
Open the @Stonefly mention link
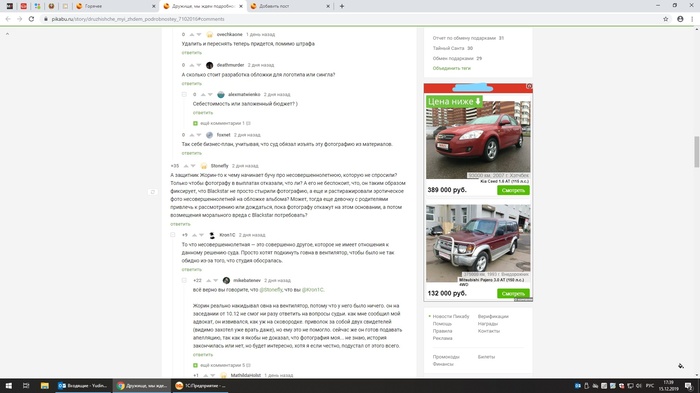[x=271, y=290]
